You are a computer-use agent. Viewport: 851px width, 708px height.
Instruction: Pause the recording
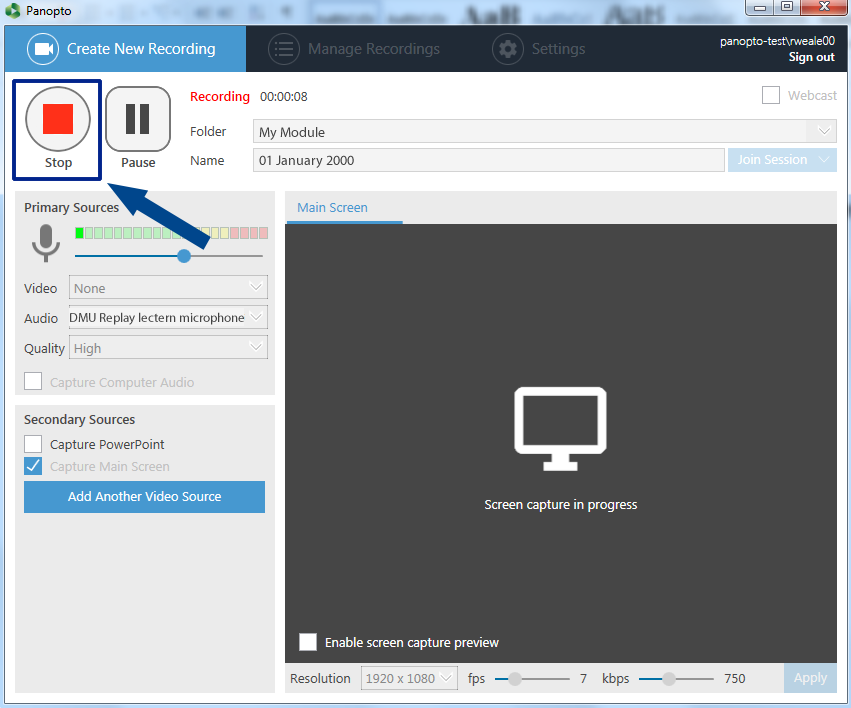(138, 119)
